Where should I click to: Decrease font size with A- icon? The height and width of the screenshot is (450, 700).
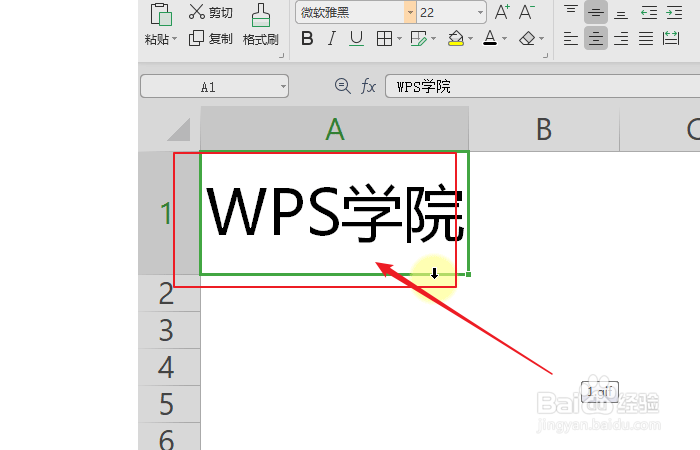527,12
